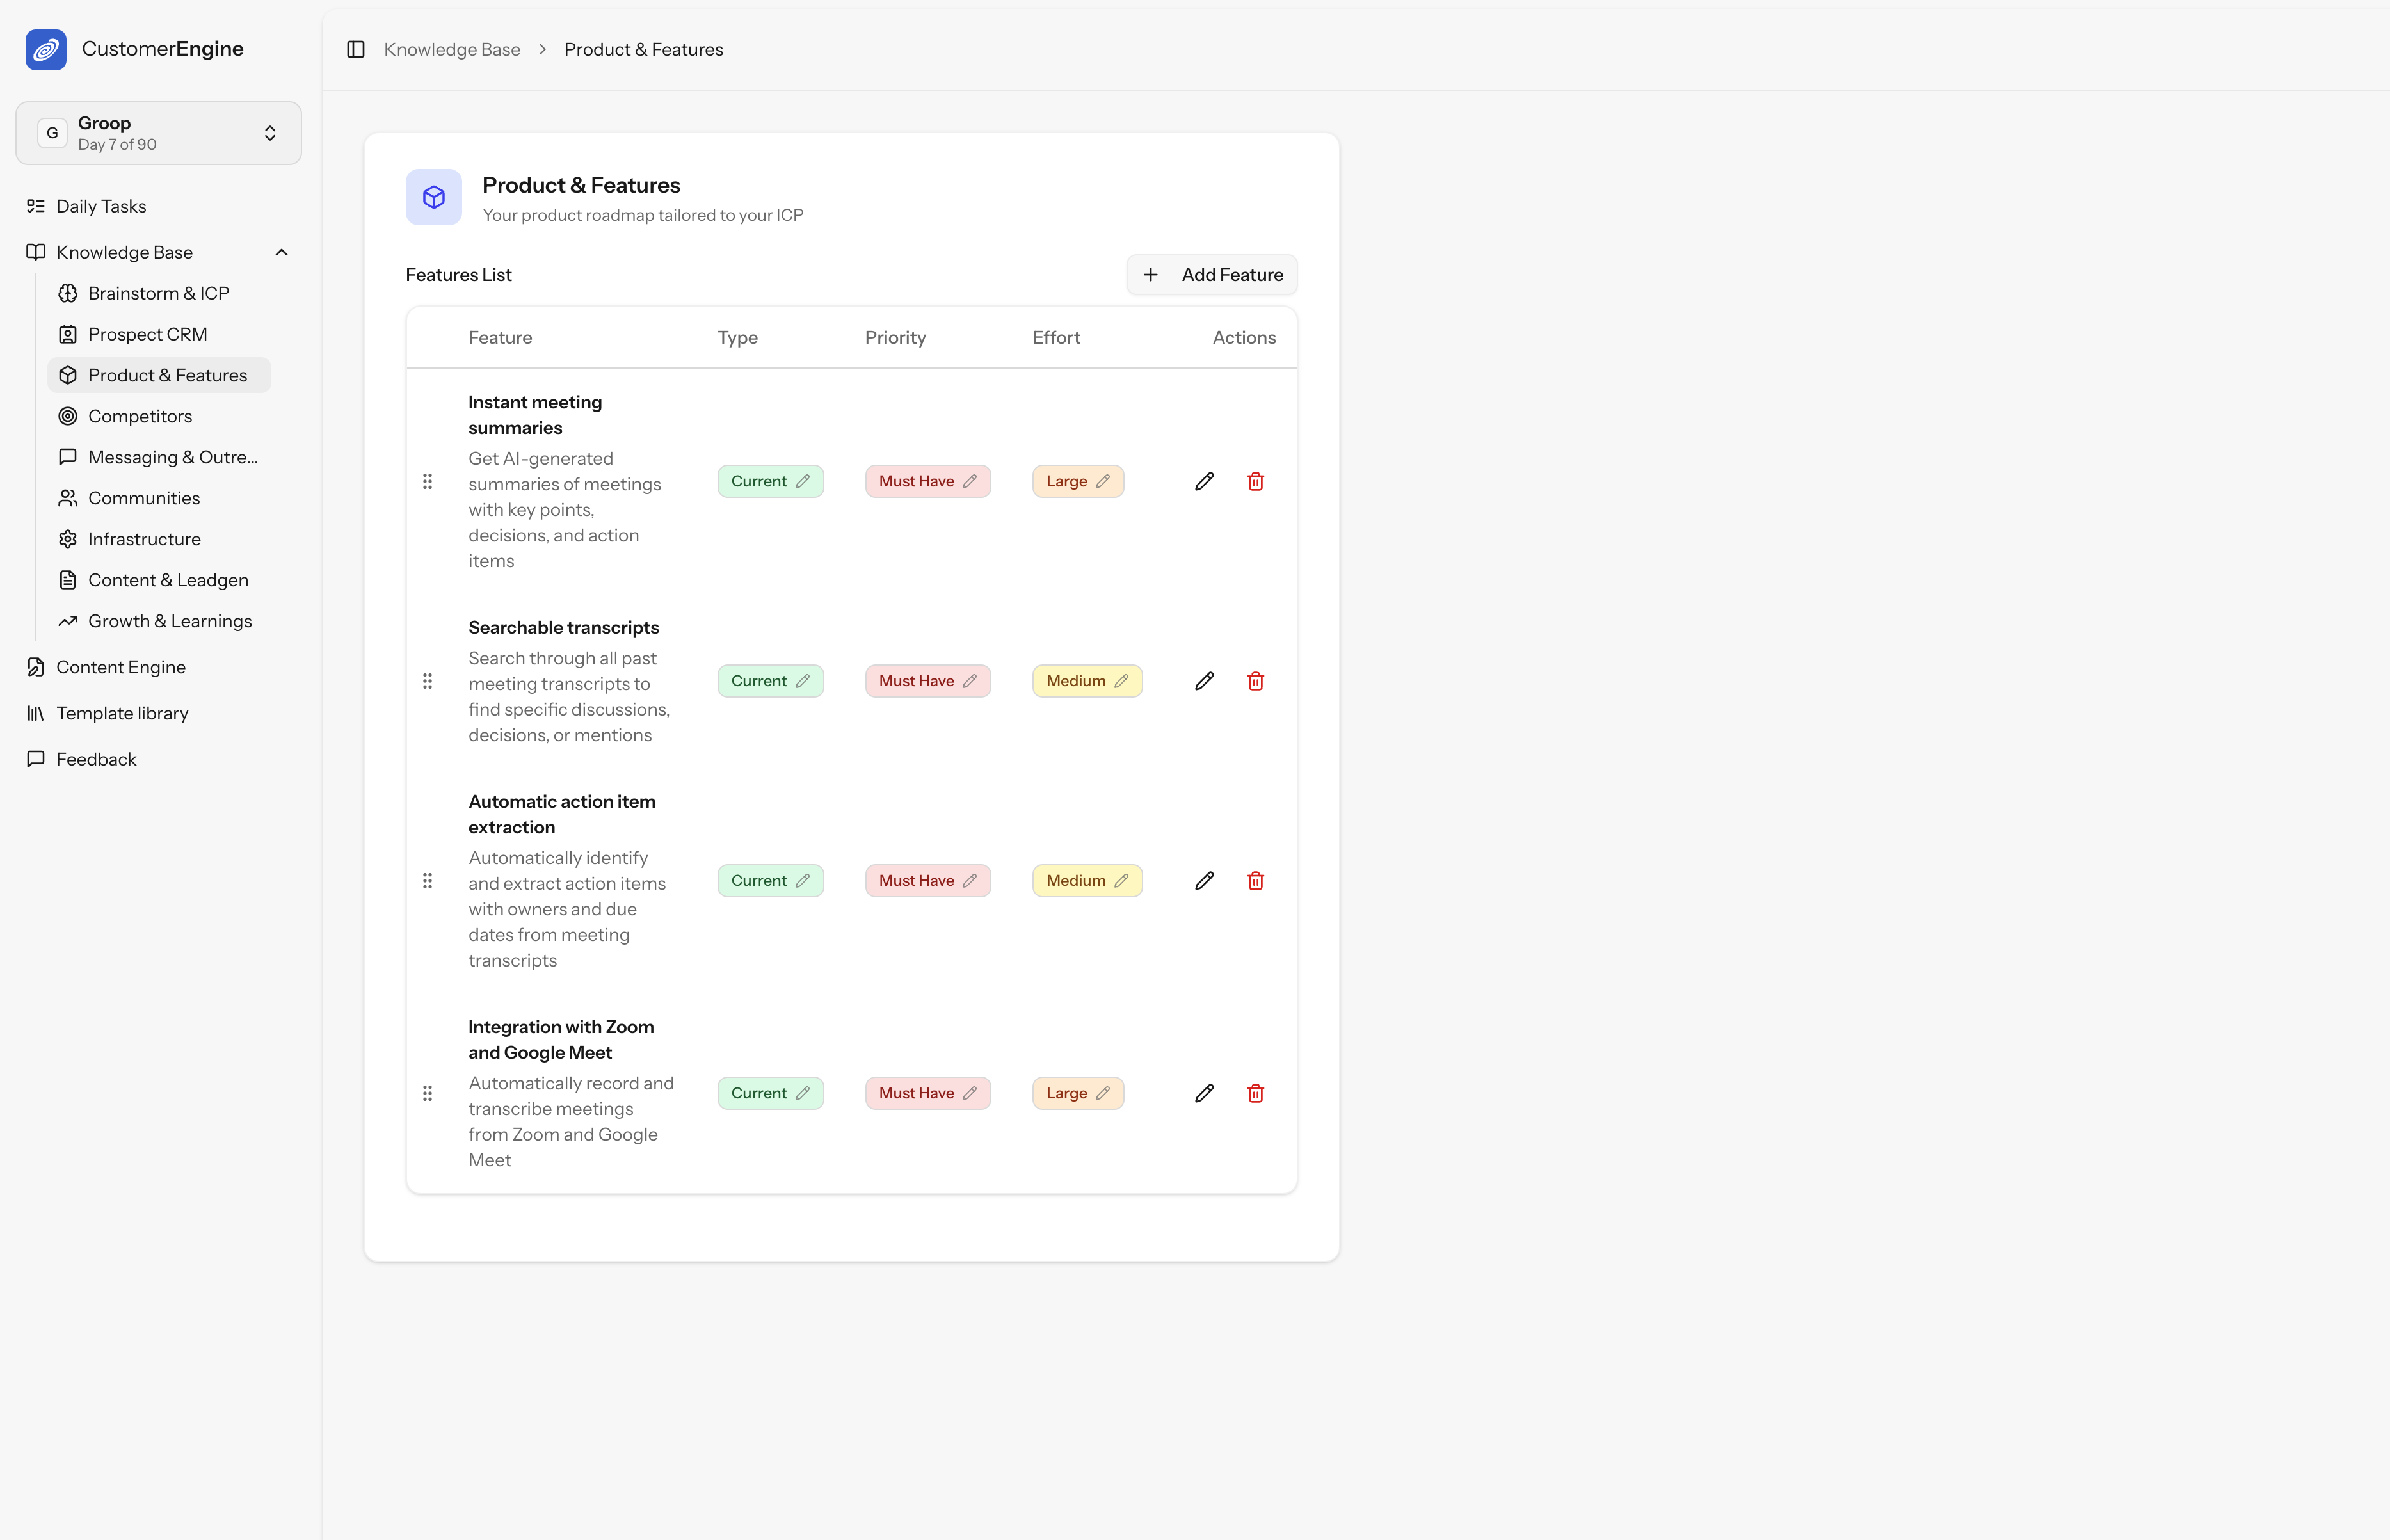This screenshot has height=1540, width=2390.
Task: Click the Add Feature button
Action: 1211,275
